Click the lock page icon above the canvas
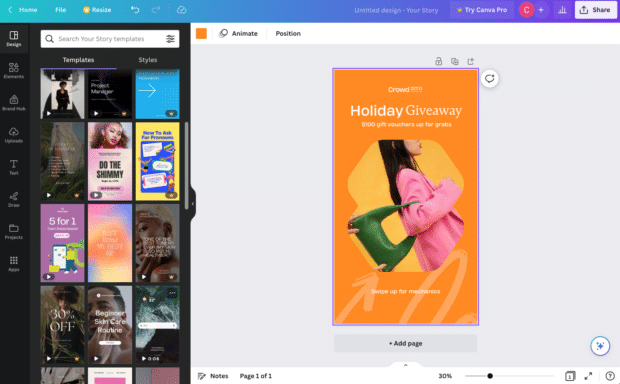Viewport: 620px width, 384px height. tap(439, 61)
